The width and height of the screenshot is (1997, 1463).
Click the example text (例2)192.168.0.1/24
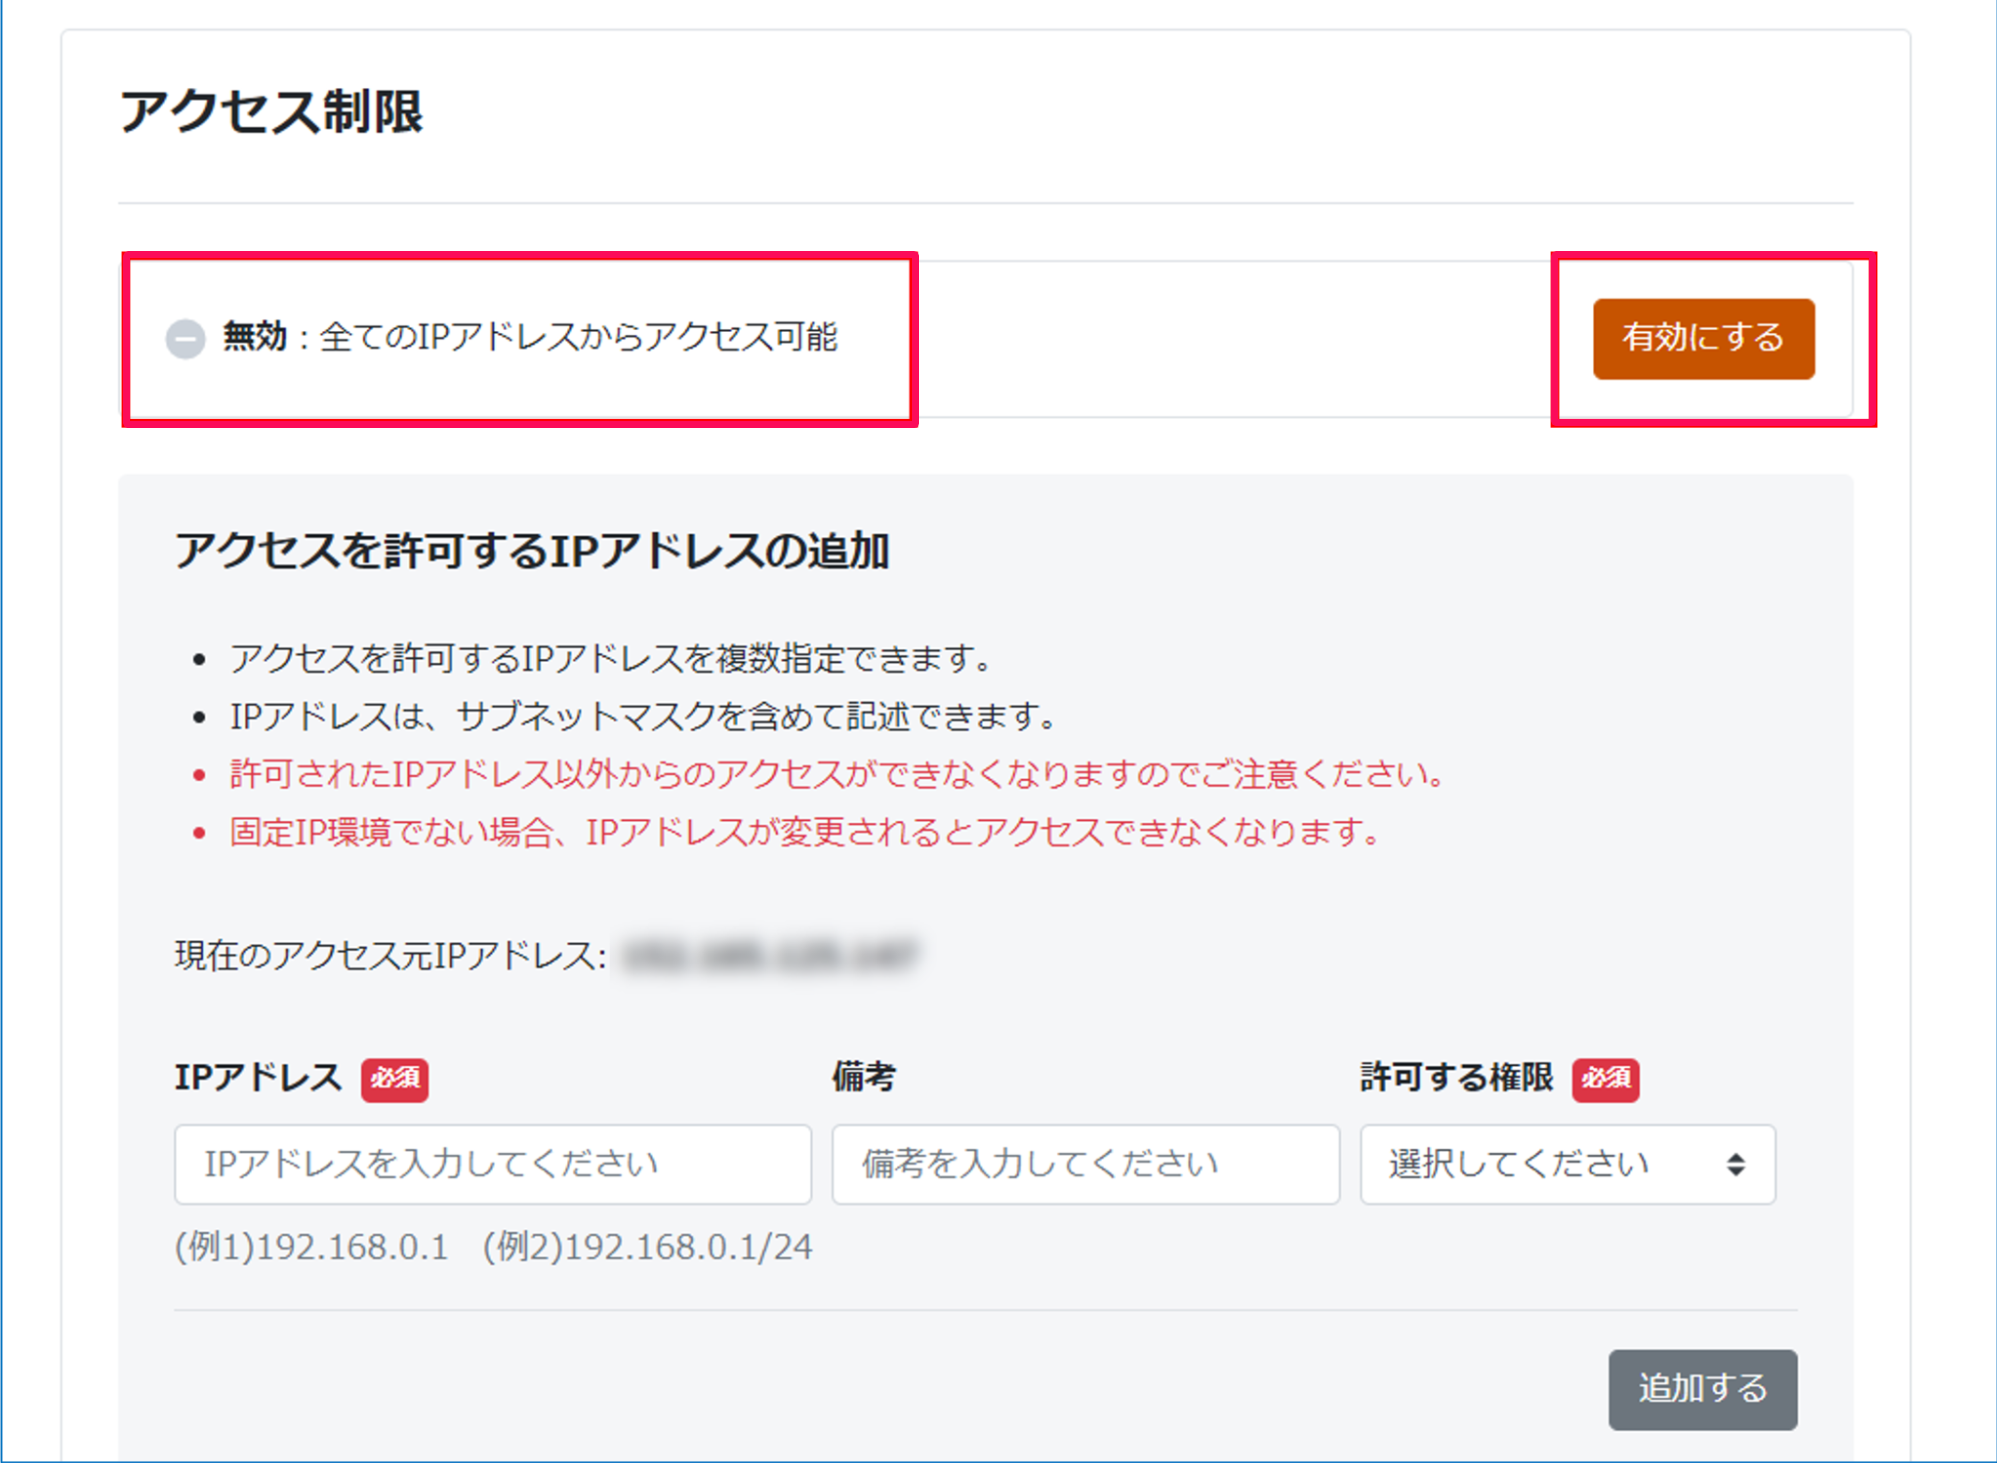point(648,1247)
